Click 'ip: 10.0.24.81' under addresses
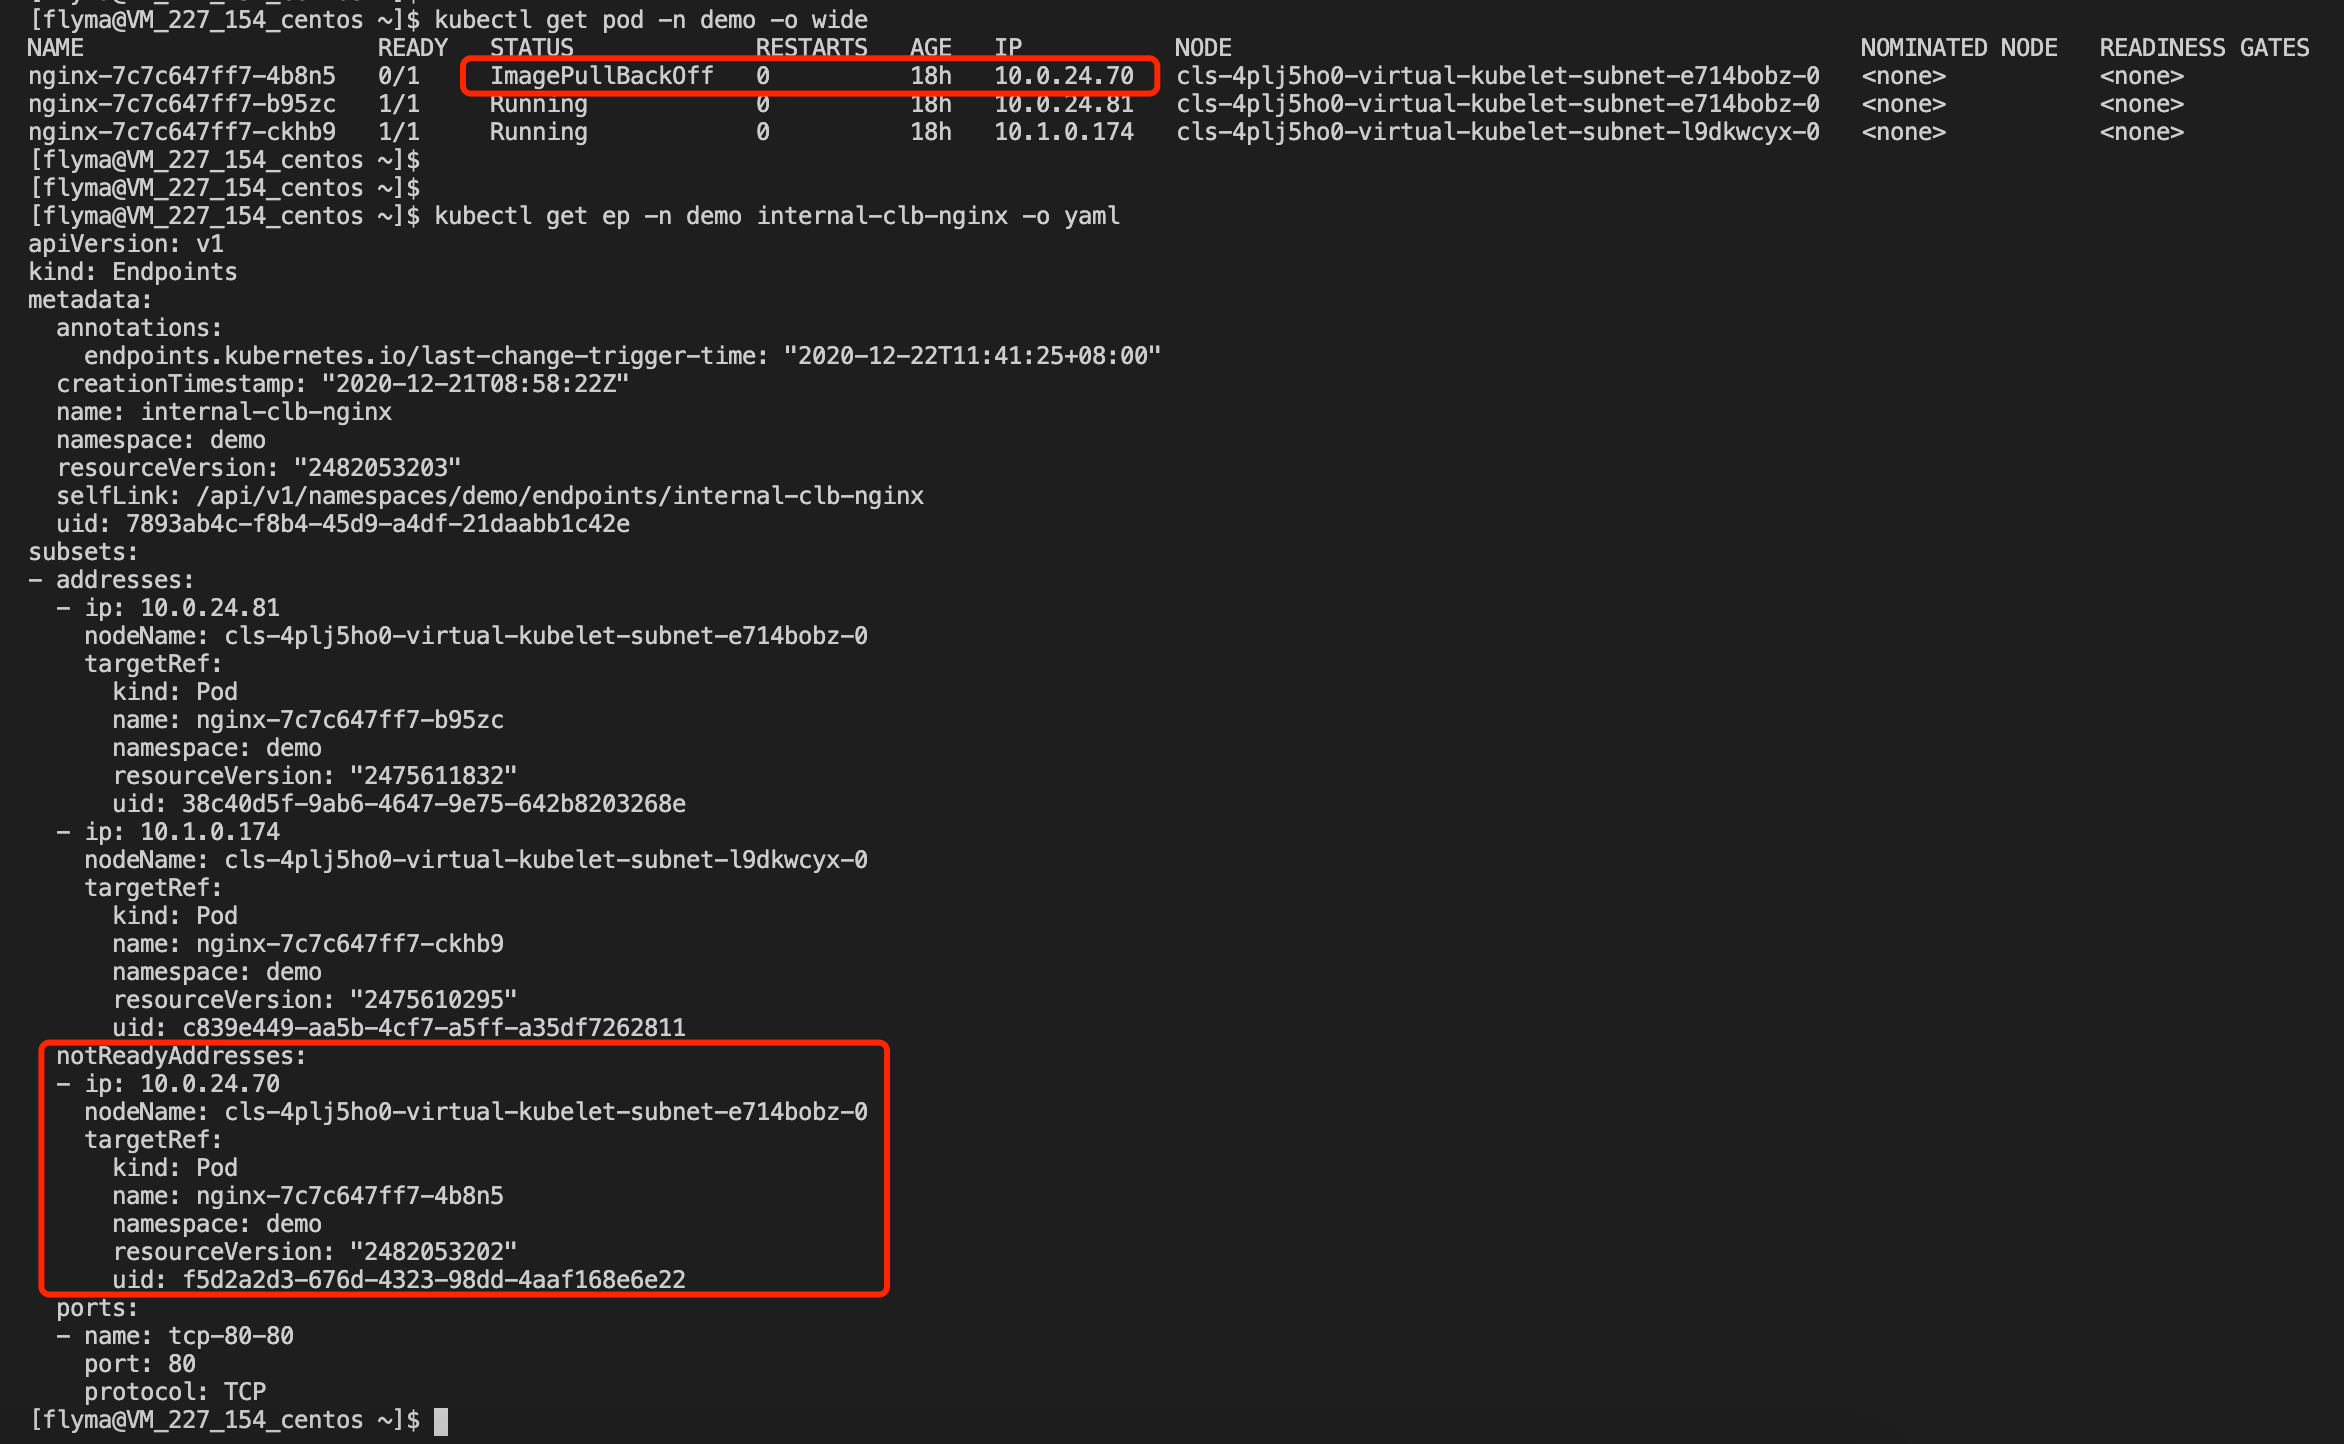2344x1444 pixels. (182, 608)
